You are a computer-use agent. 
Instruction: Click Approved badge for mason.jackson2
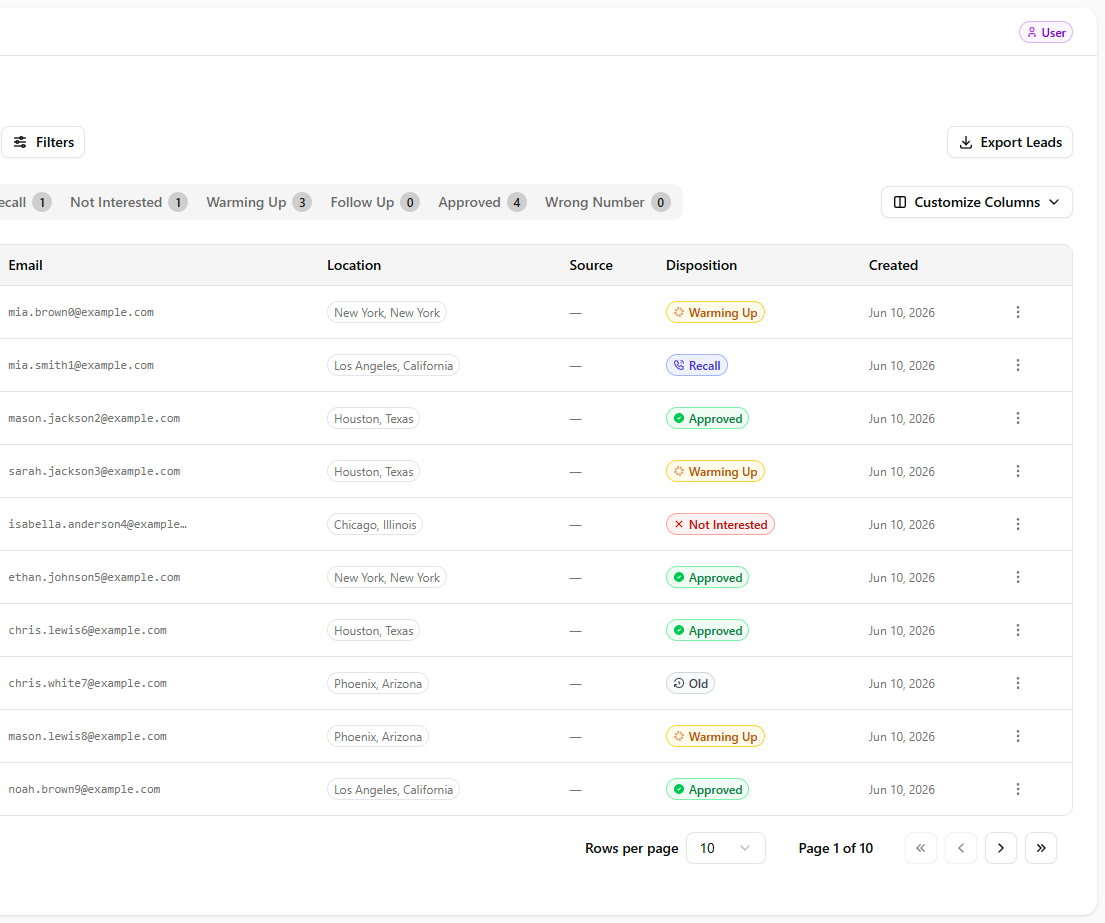708,419
